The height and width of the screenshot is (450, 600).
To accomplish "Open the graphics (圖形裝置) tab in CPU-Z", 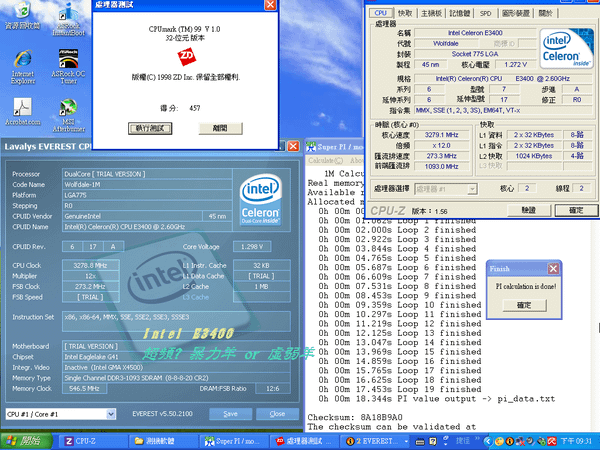I will (516, 13).
